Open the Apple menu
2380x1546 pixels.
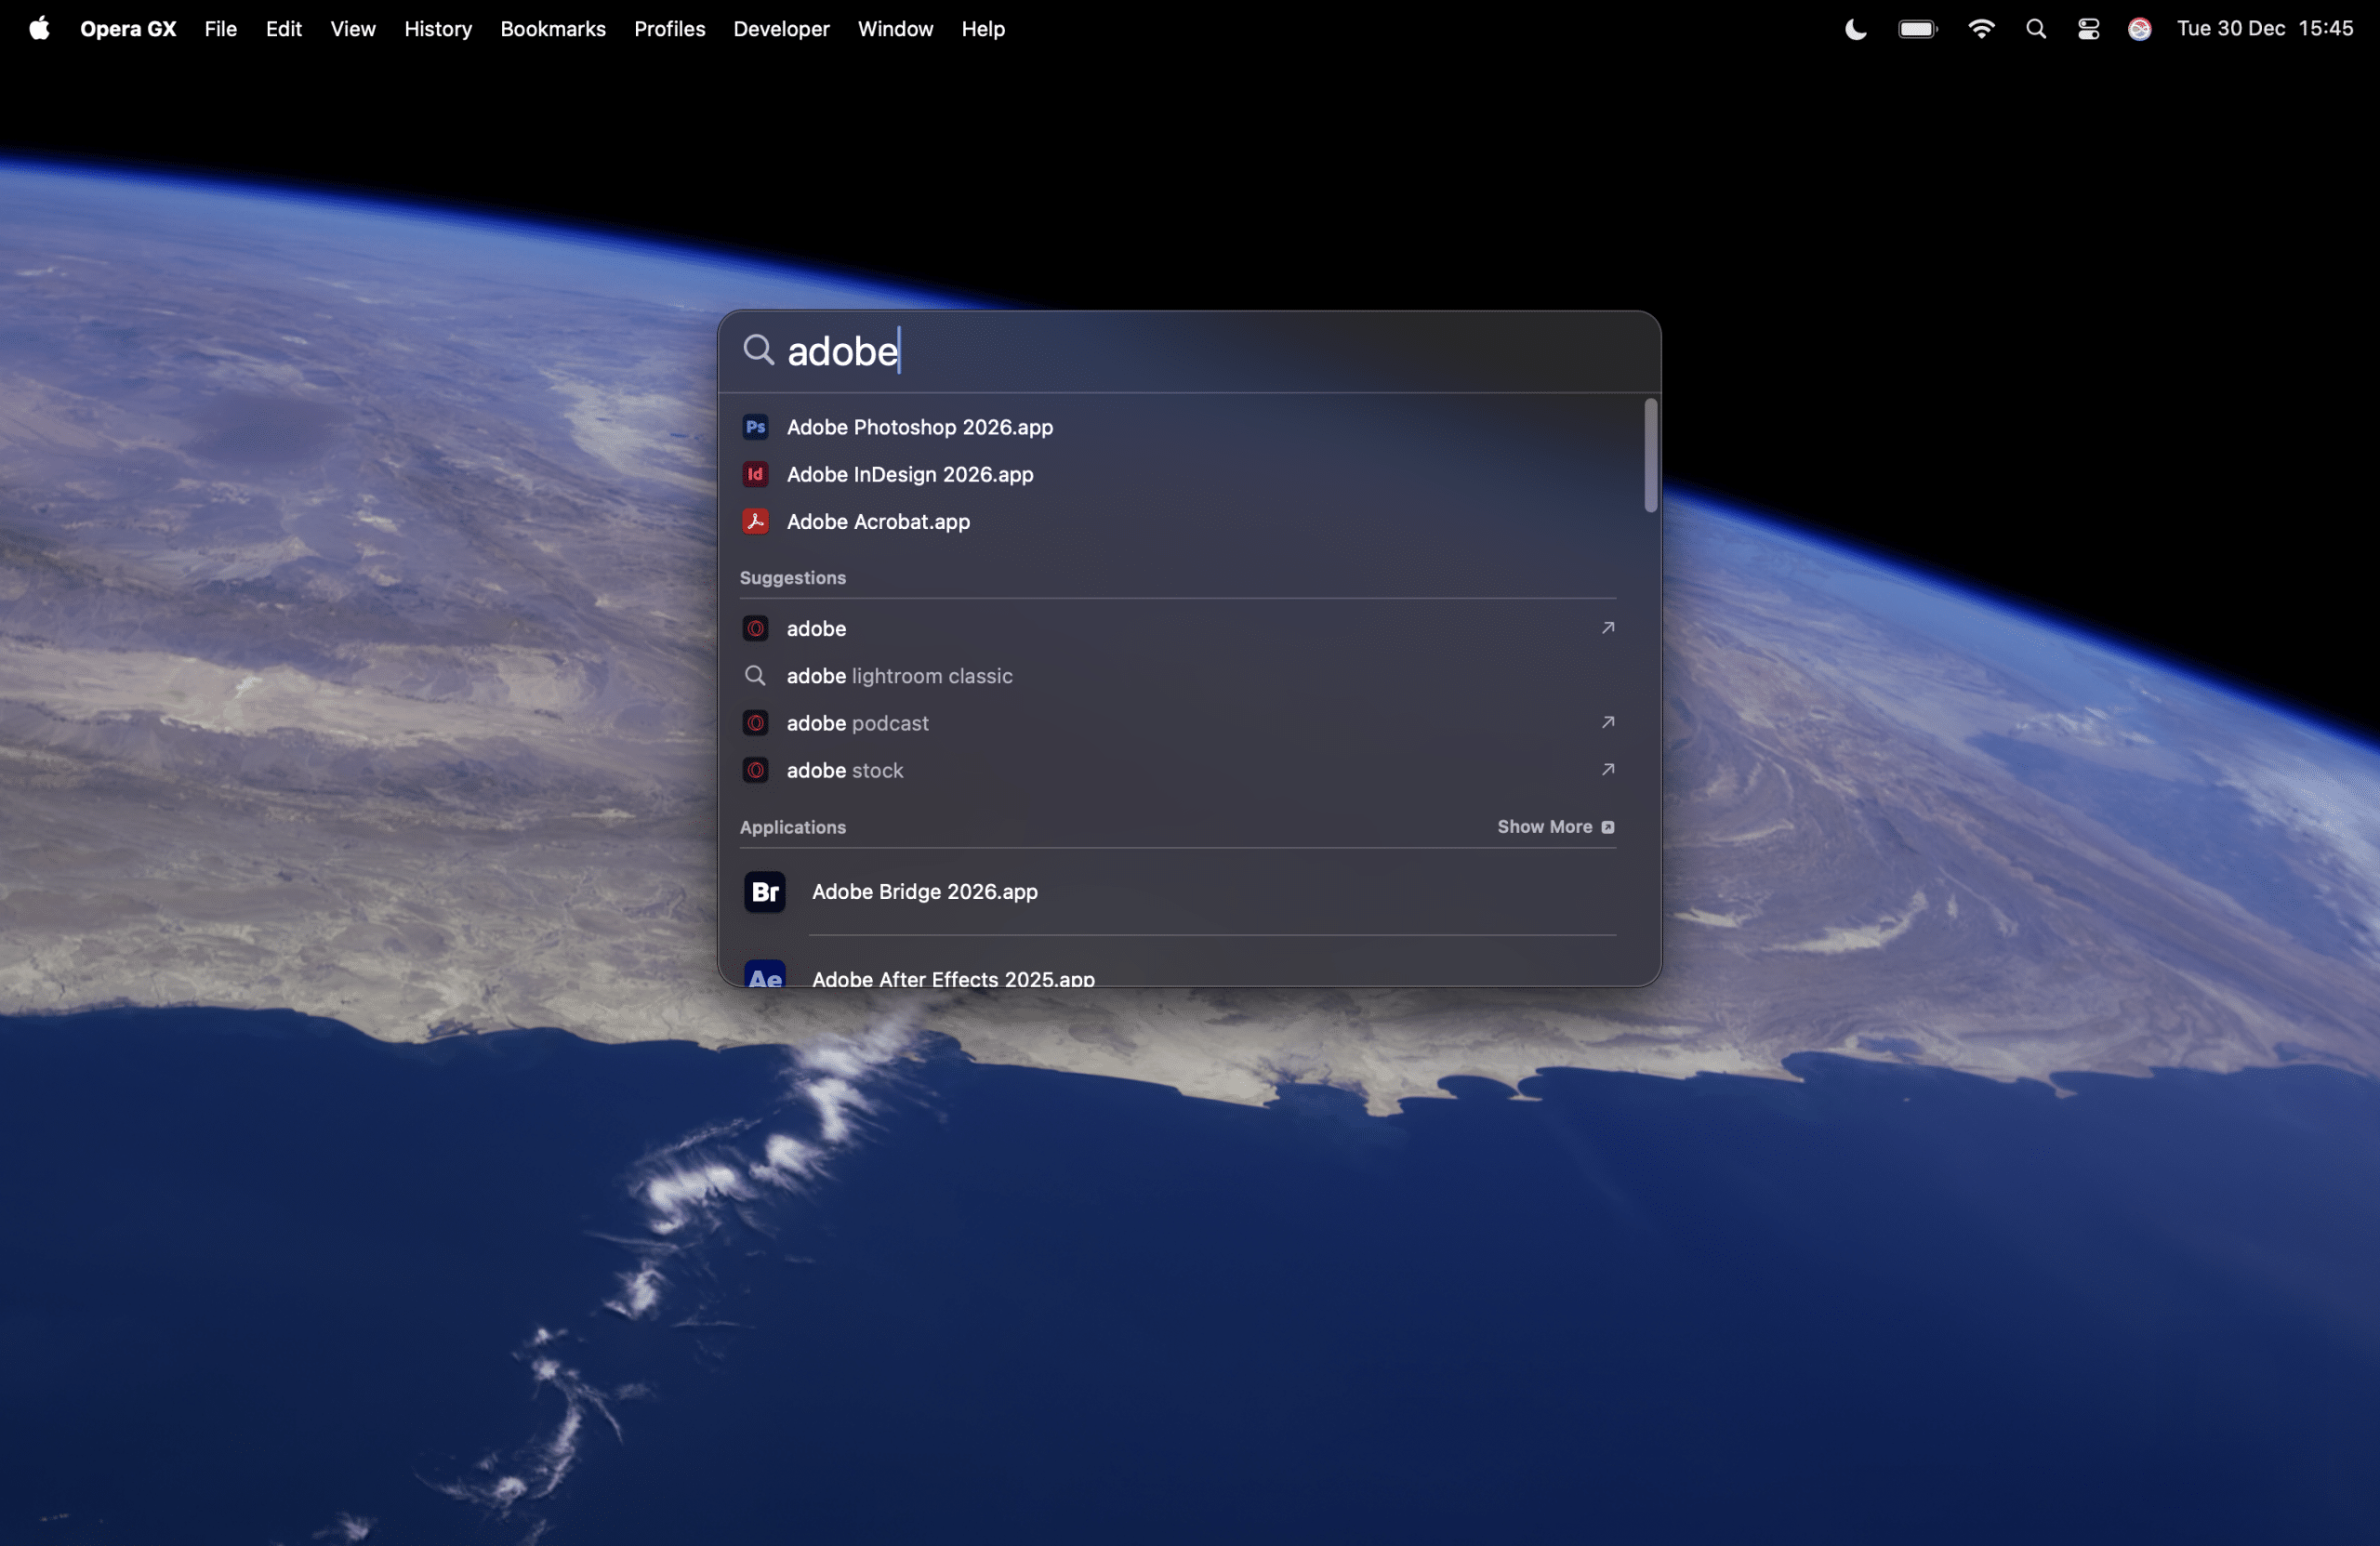[x=39, y=29]
